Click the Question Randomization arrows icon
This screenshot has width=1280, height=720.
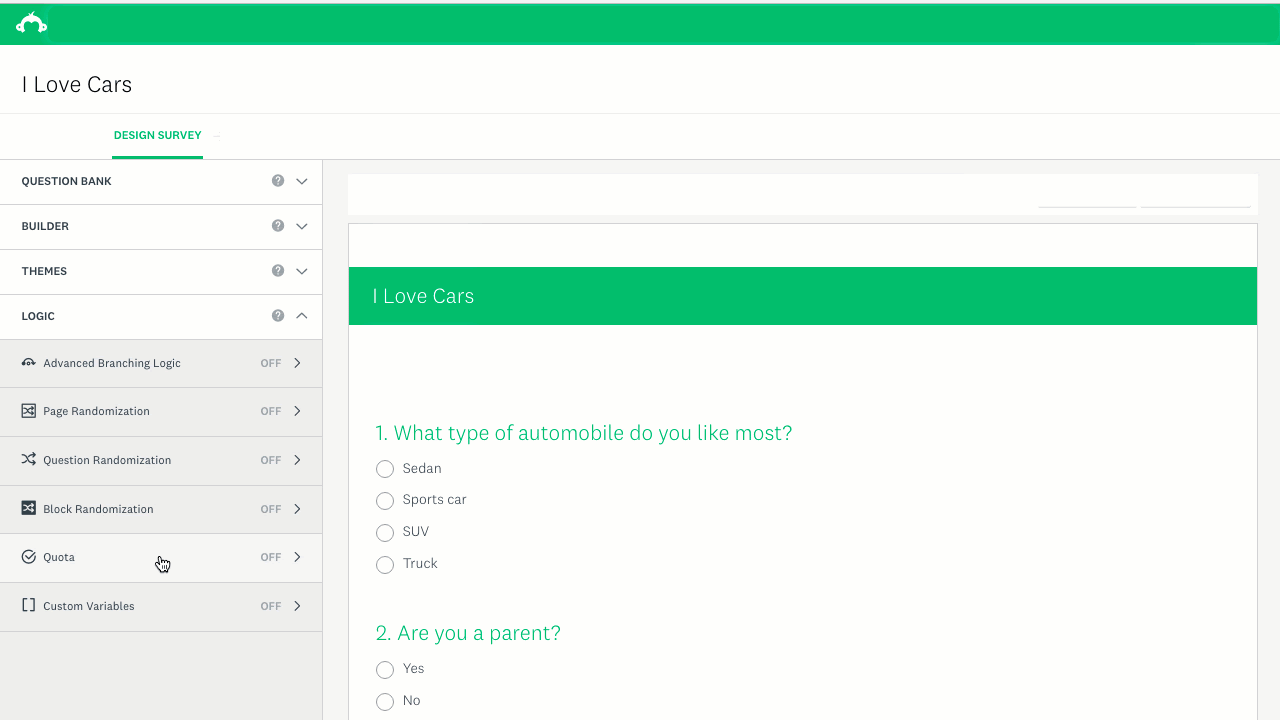click(x=28, y=460)
